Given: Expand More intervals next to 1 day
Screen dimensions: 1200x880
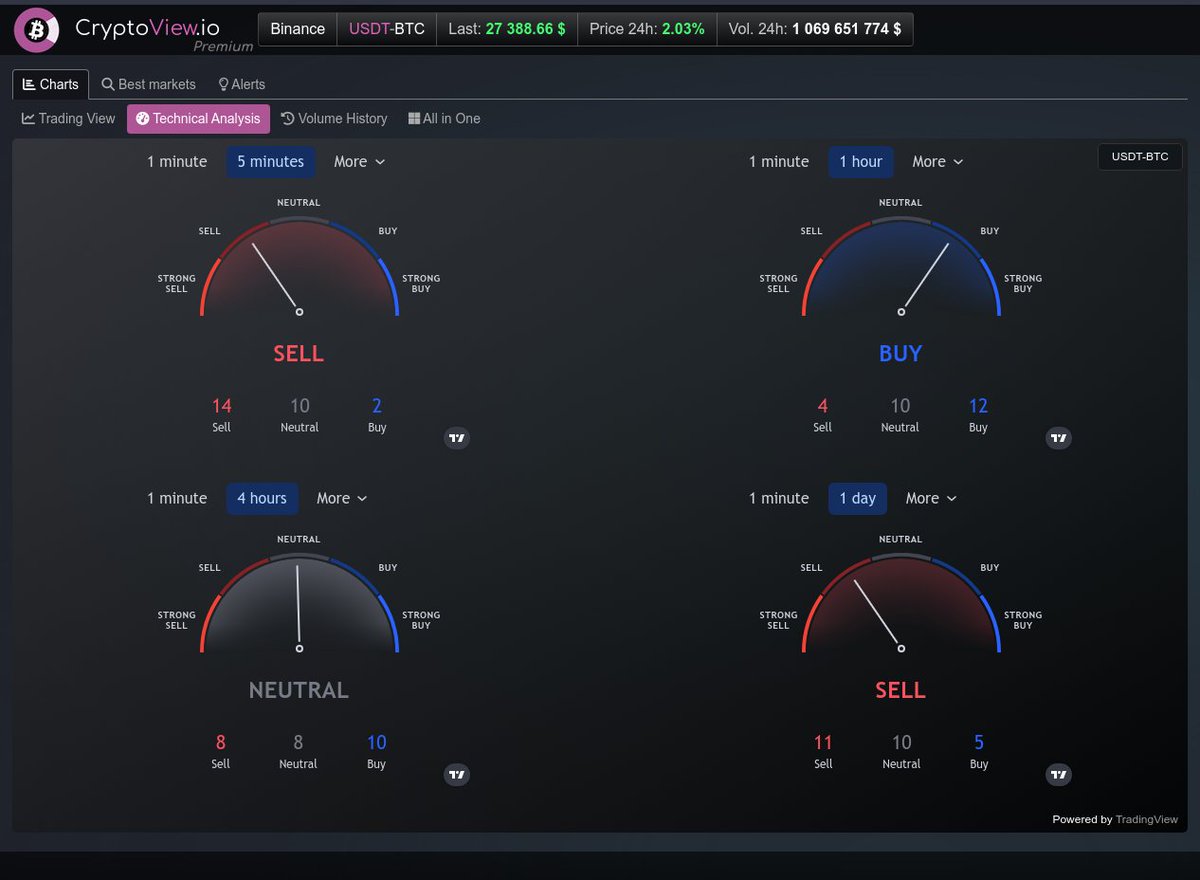Looking at the screenshot, I should pyautogui.click(x=931, y=498).
